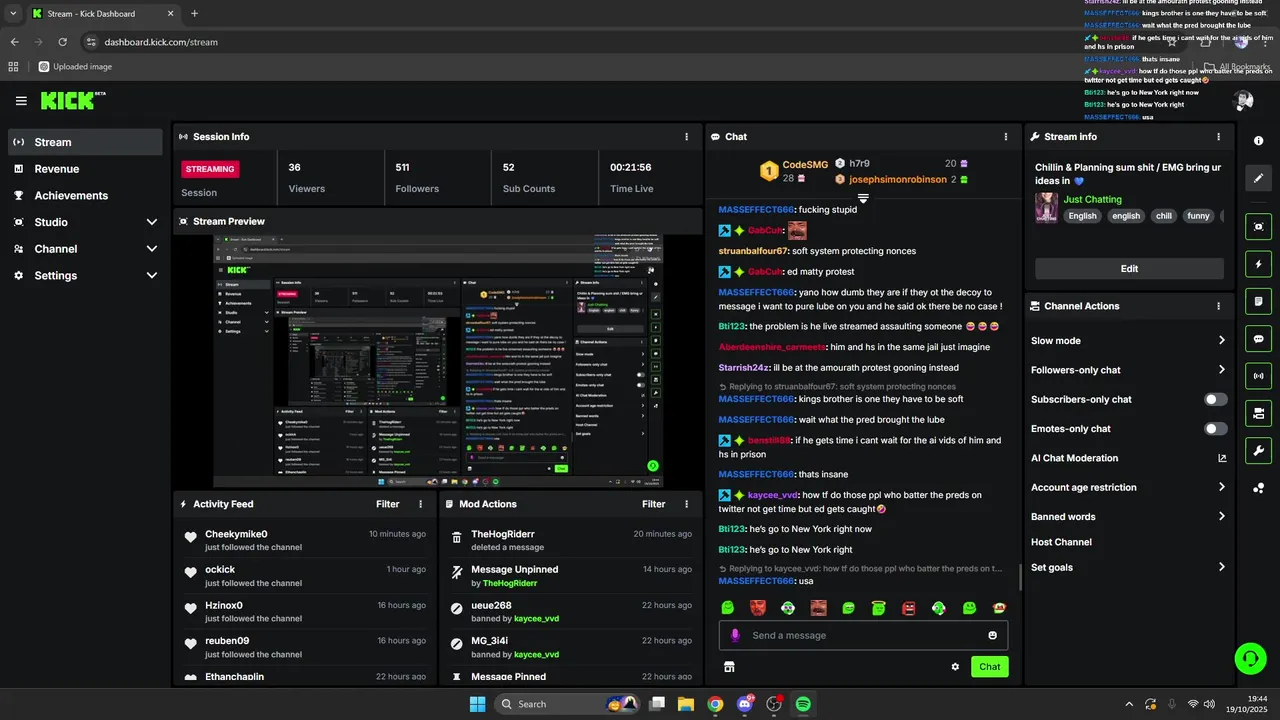
Task: Open Followers-only chat options chevron
Action: 1221,370
